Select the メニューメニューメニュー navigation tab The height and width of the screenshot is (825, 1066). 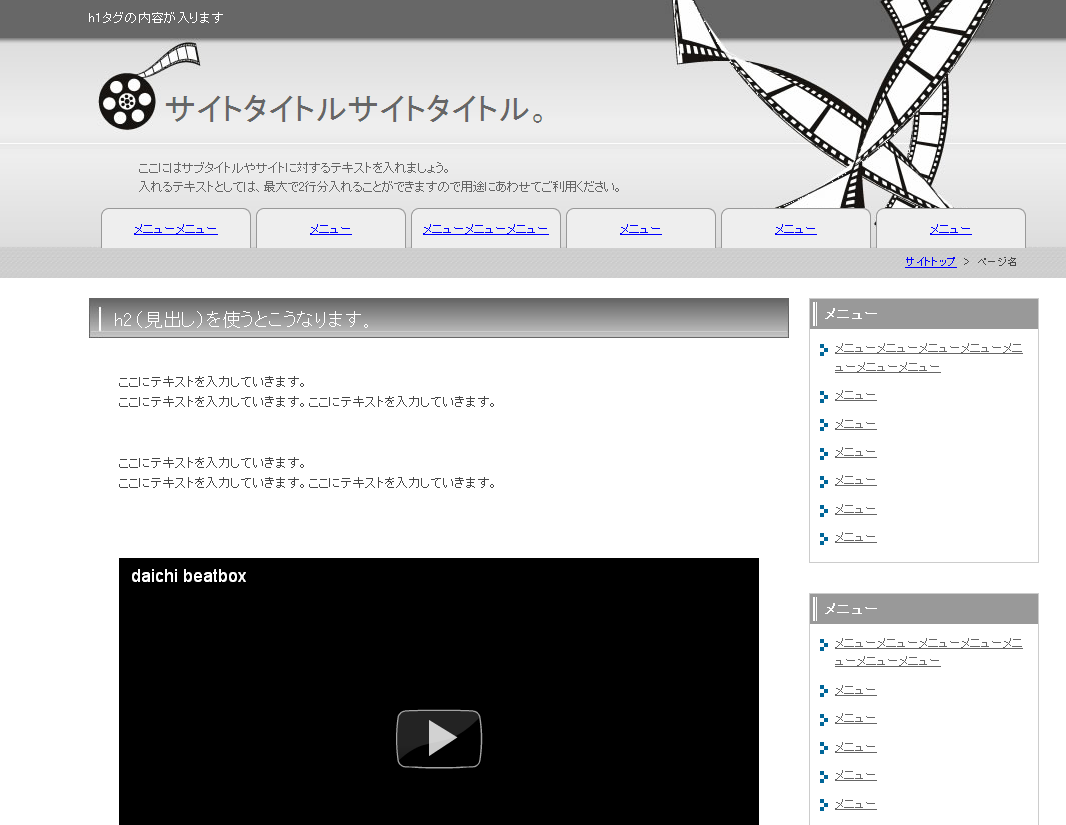click(485, 229)
